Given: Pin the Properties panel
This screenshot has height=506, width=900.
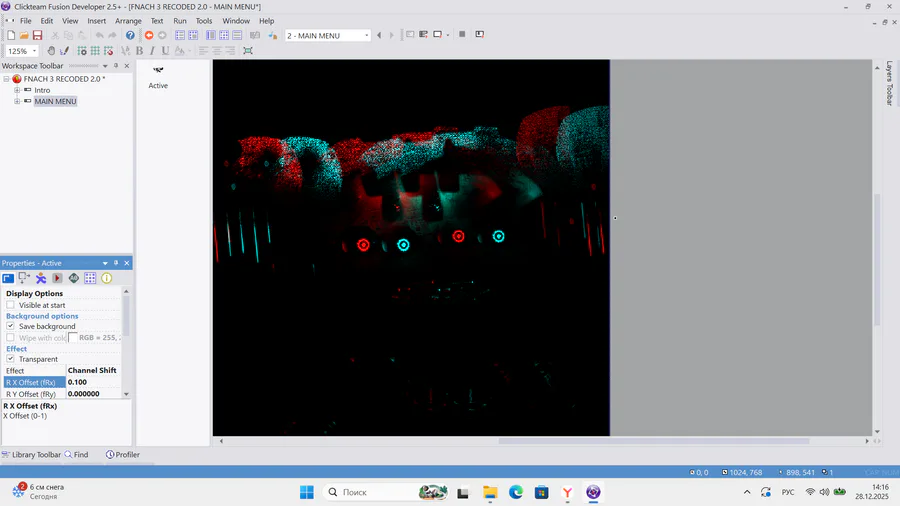Looking at the screenshot, I should pyautogui.click(x=116, y=263).
